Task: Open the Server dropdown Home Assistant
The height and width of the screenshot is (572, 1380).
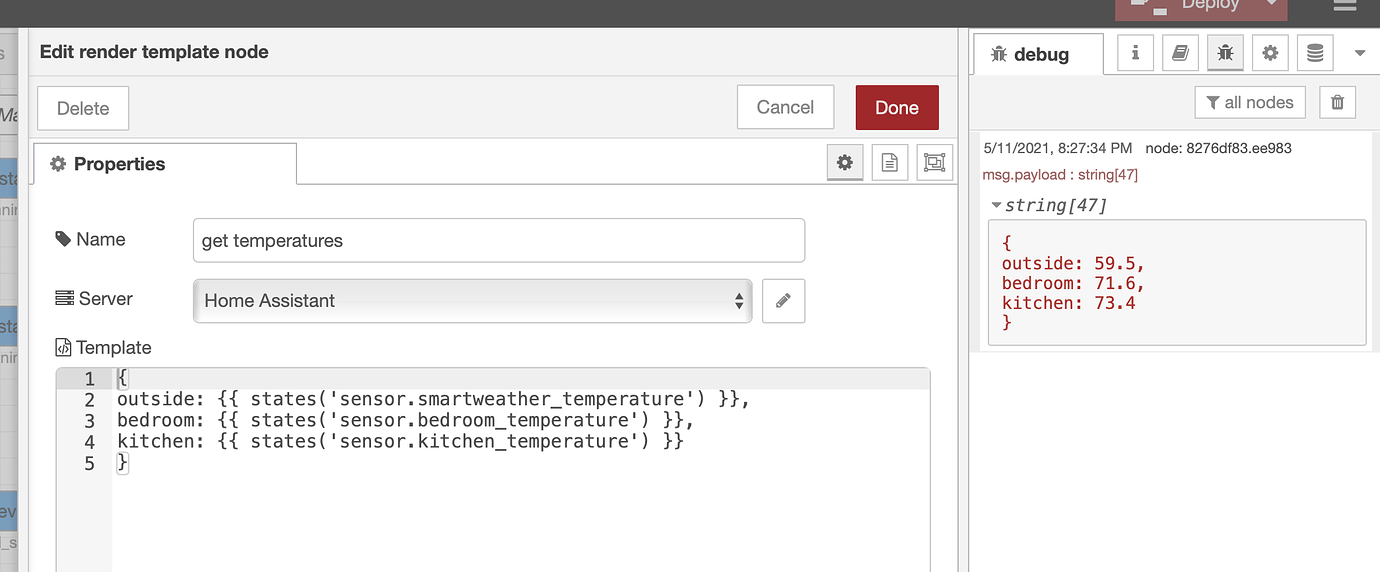Action: coord(472,300)
